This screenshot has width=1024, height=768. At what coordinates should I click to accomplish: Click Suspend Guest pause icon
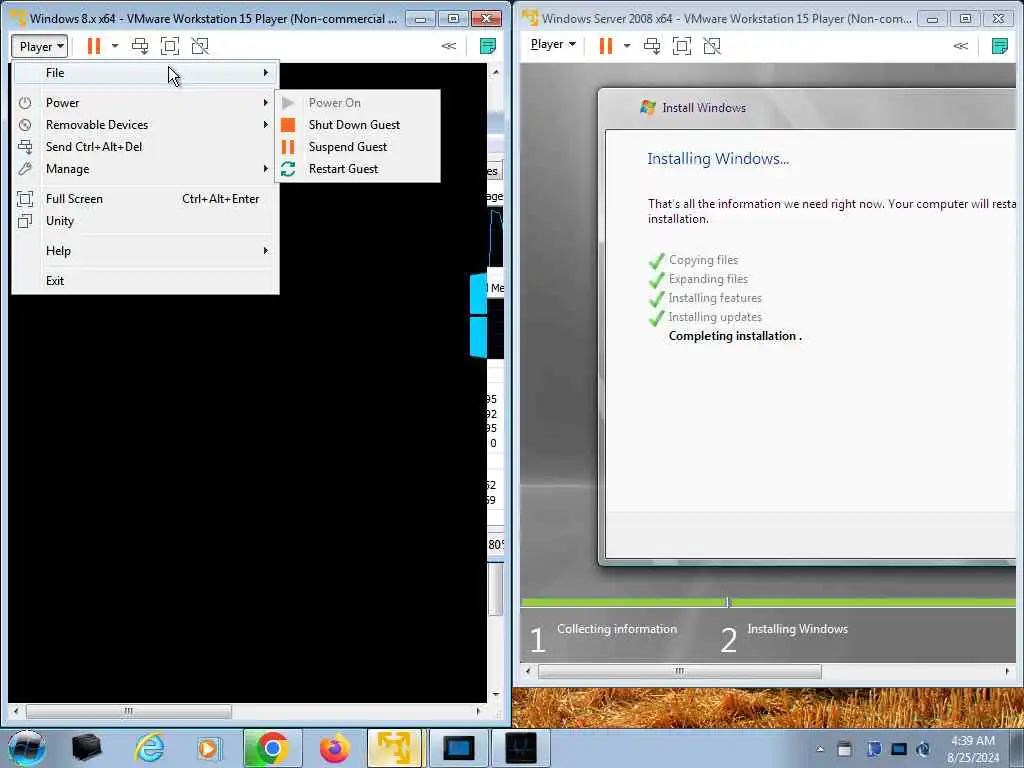(x=288, y=147)
